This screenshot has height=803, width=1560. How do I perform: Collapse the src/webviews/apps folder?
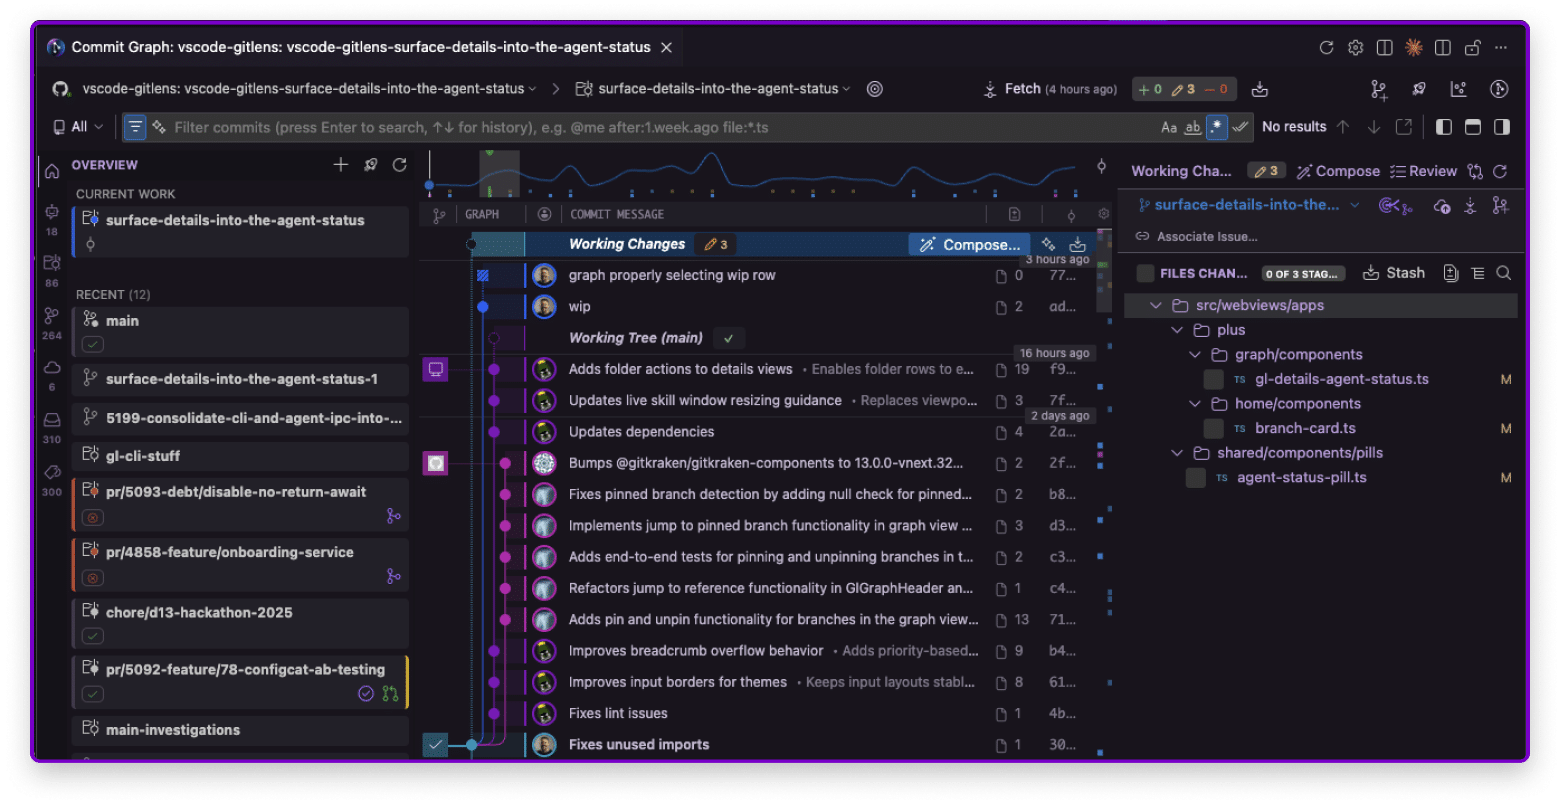coord(1156,306)
